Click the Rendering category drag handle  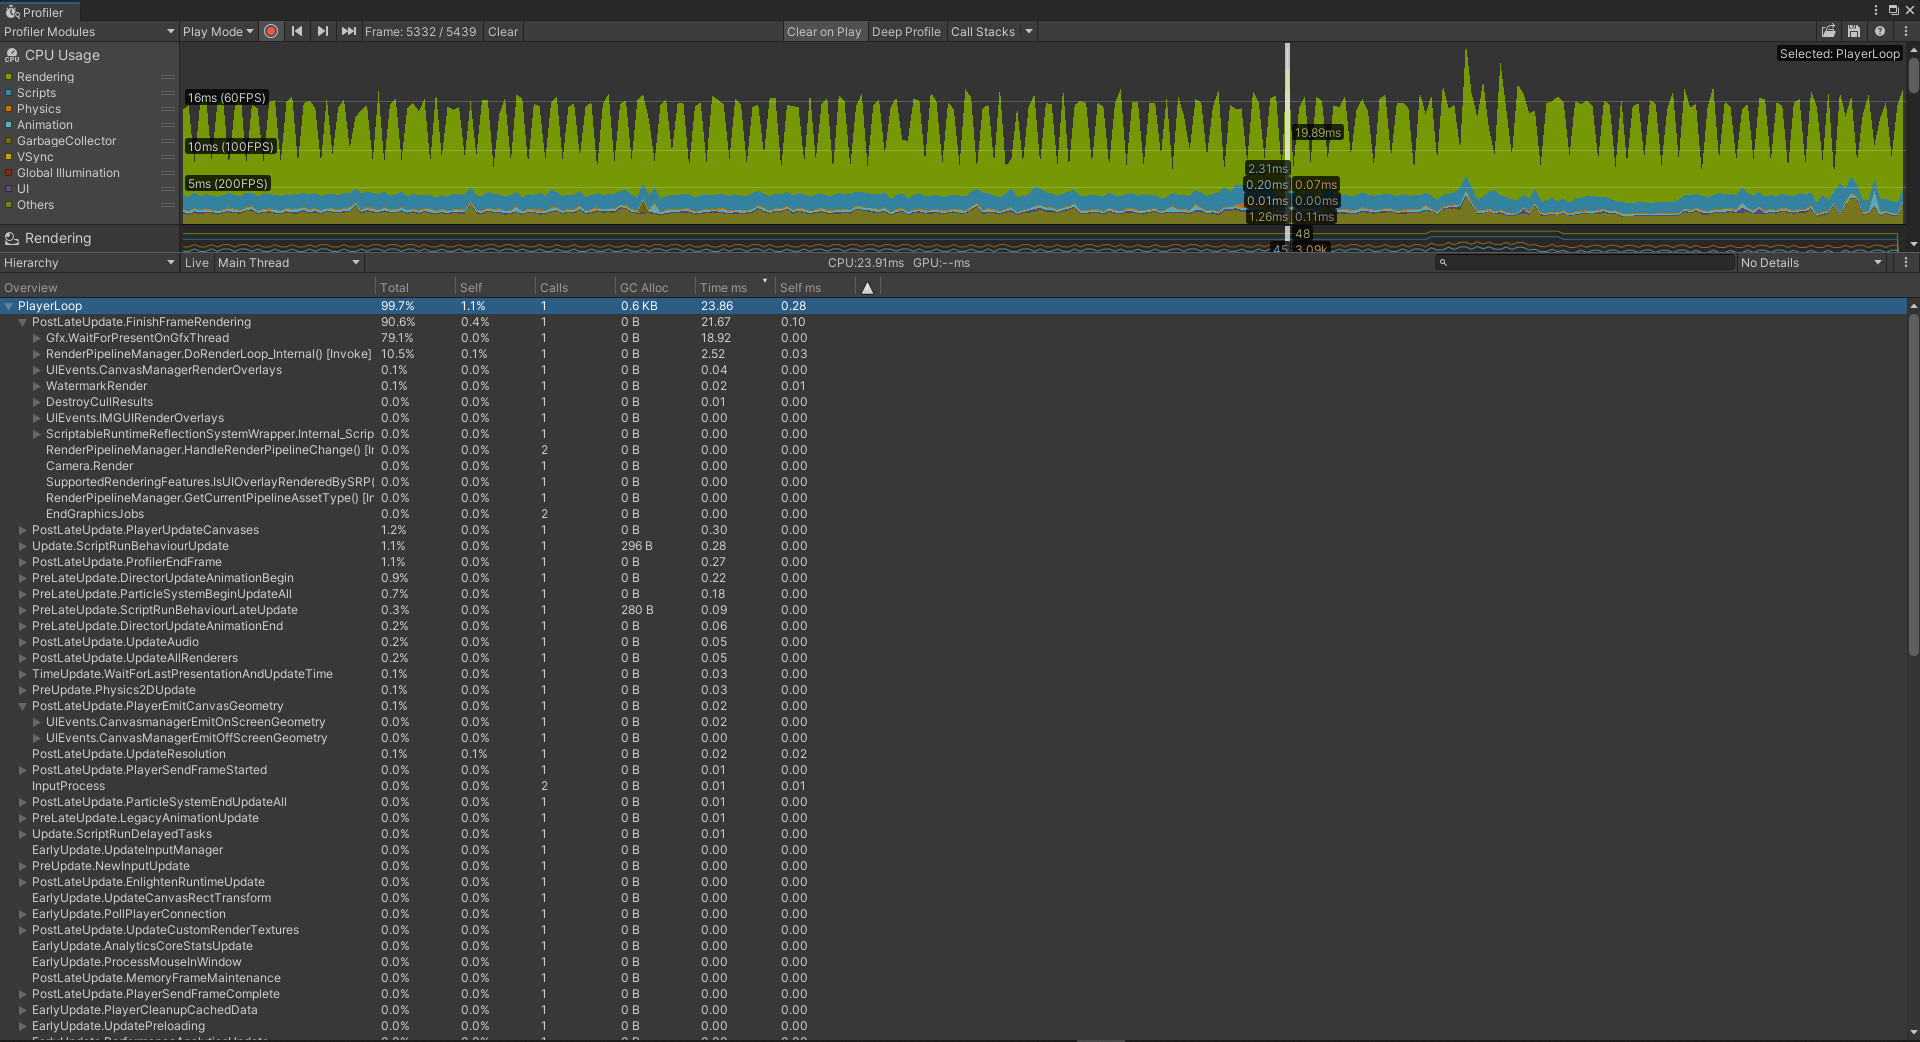168,77
